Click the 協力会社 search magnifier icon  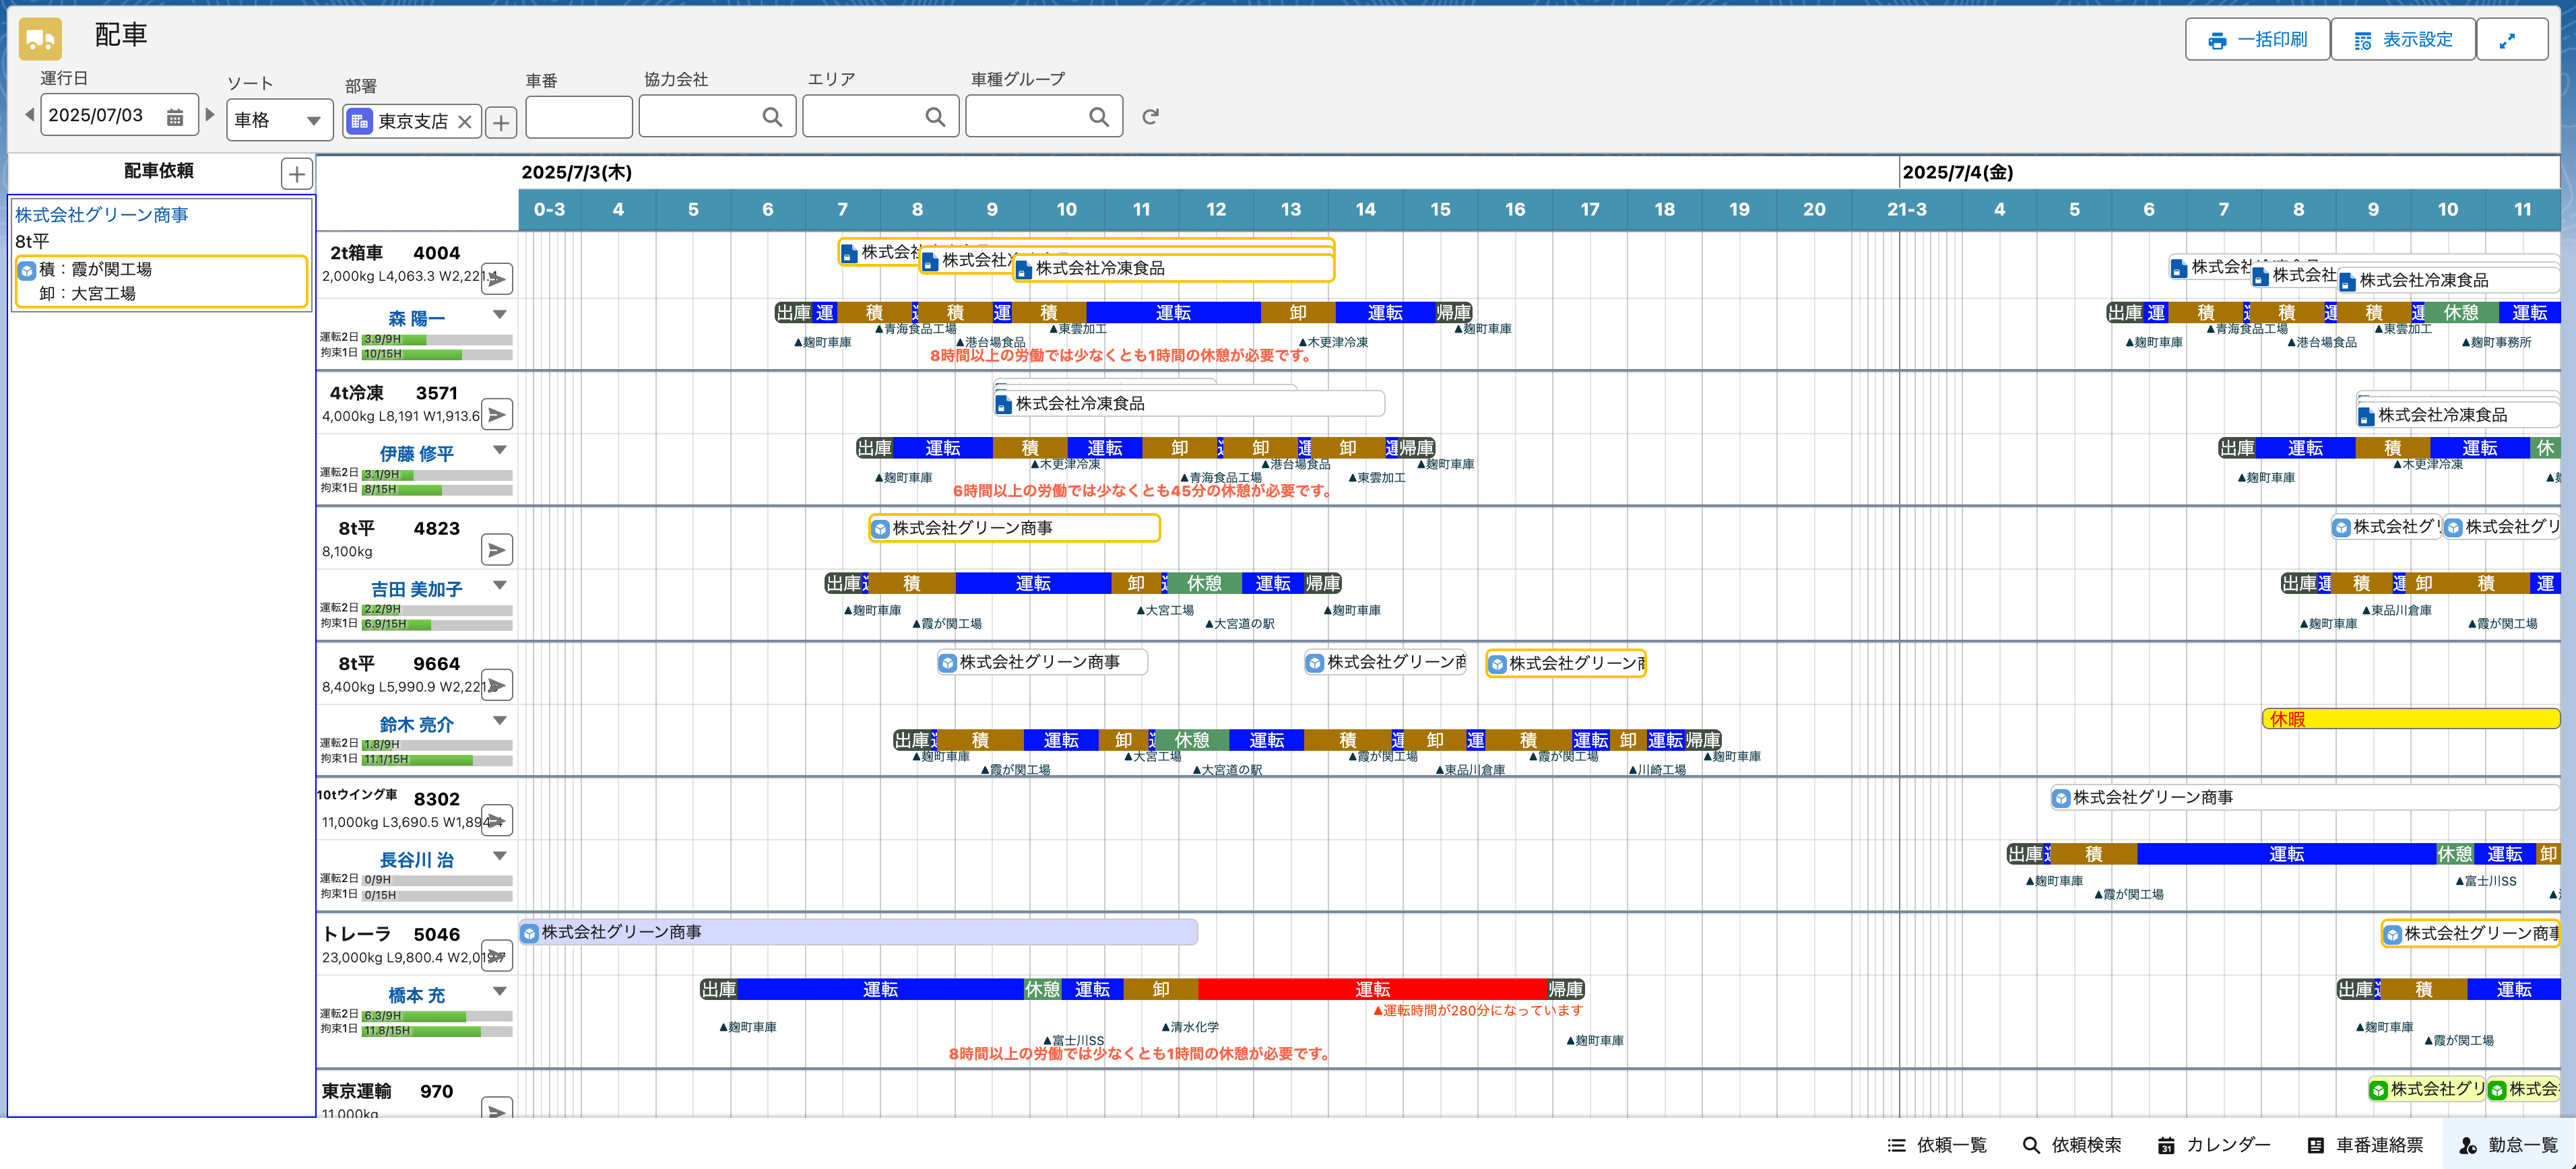tap(772, 117)
